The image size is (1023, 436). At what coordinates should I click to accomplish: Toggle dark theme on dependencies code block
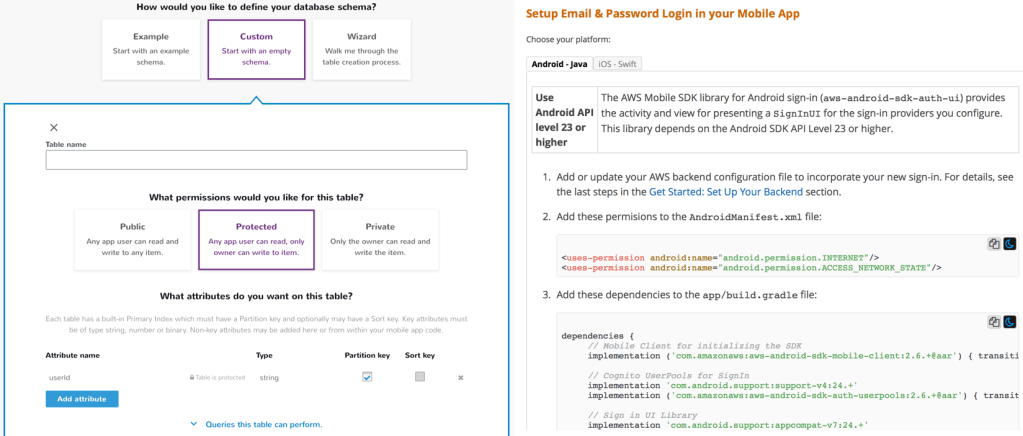click(1010, 322)
